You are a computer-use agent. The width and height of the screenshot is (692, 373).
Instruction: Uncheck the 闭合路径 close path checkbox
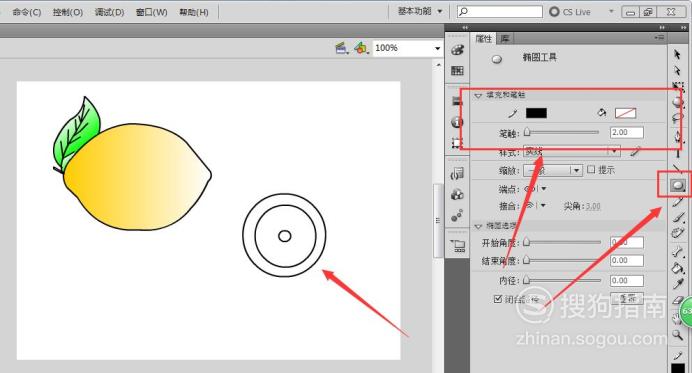coord(498,299)
